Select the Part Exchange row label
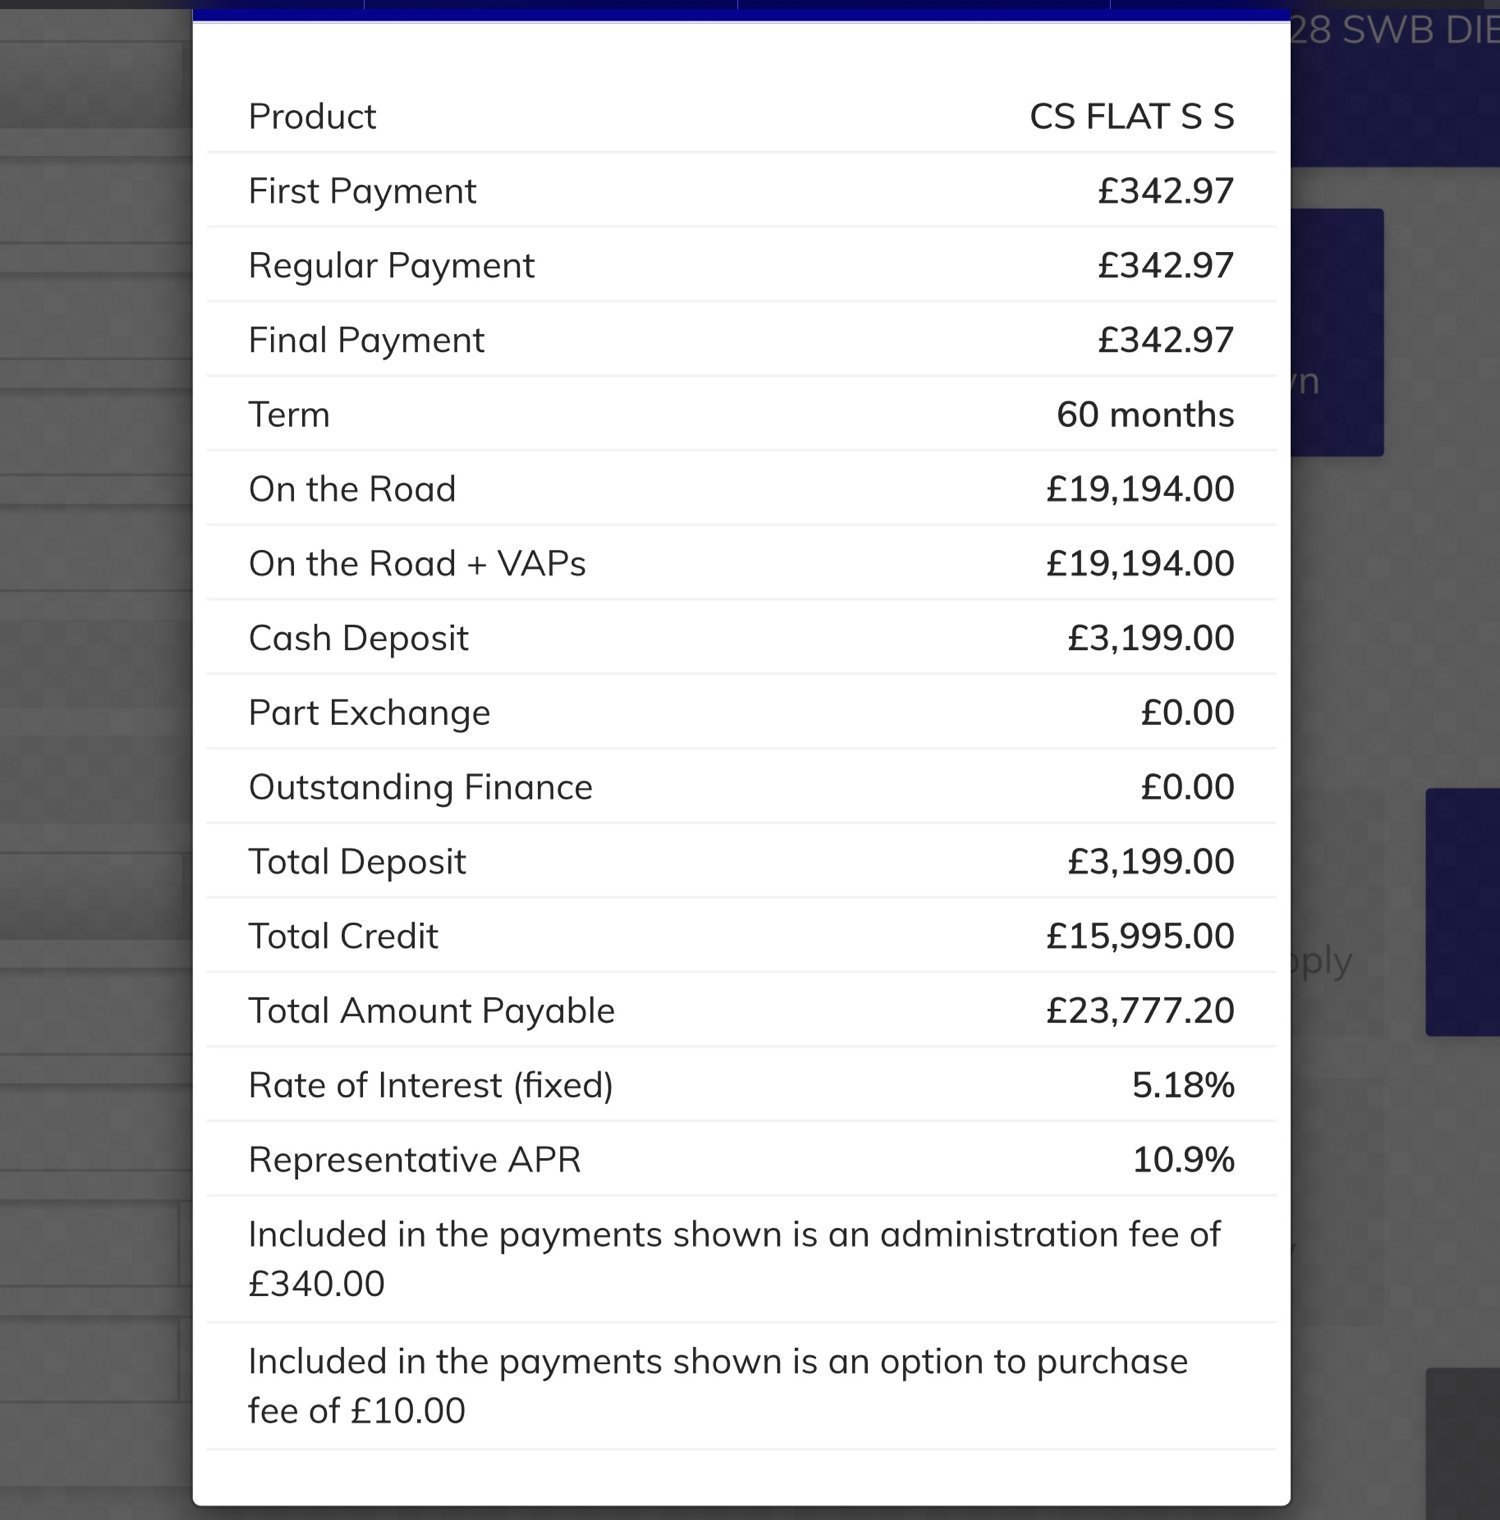Viewport: 1500px width, 1520px height. [369, 712]
